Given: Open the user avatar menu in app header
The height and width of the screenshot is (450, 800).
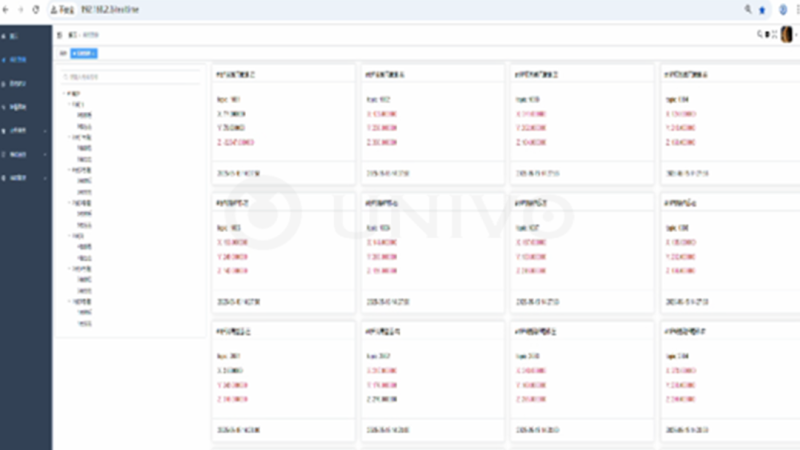Looking at the screenshot, I should point(787,34).
